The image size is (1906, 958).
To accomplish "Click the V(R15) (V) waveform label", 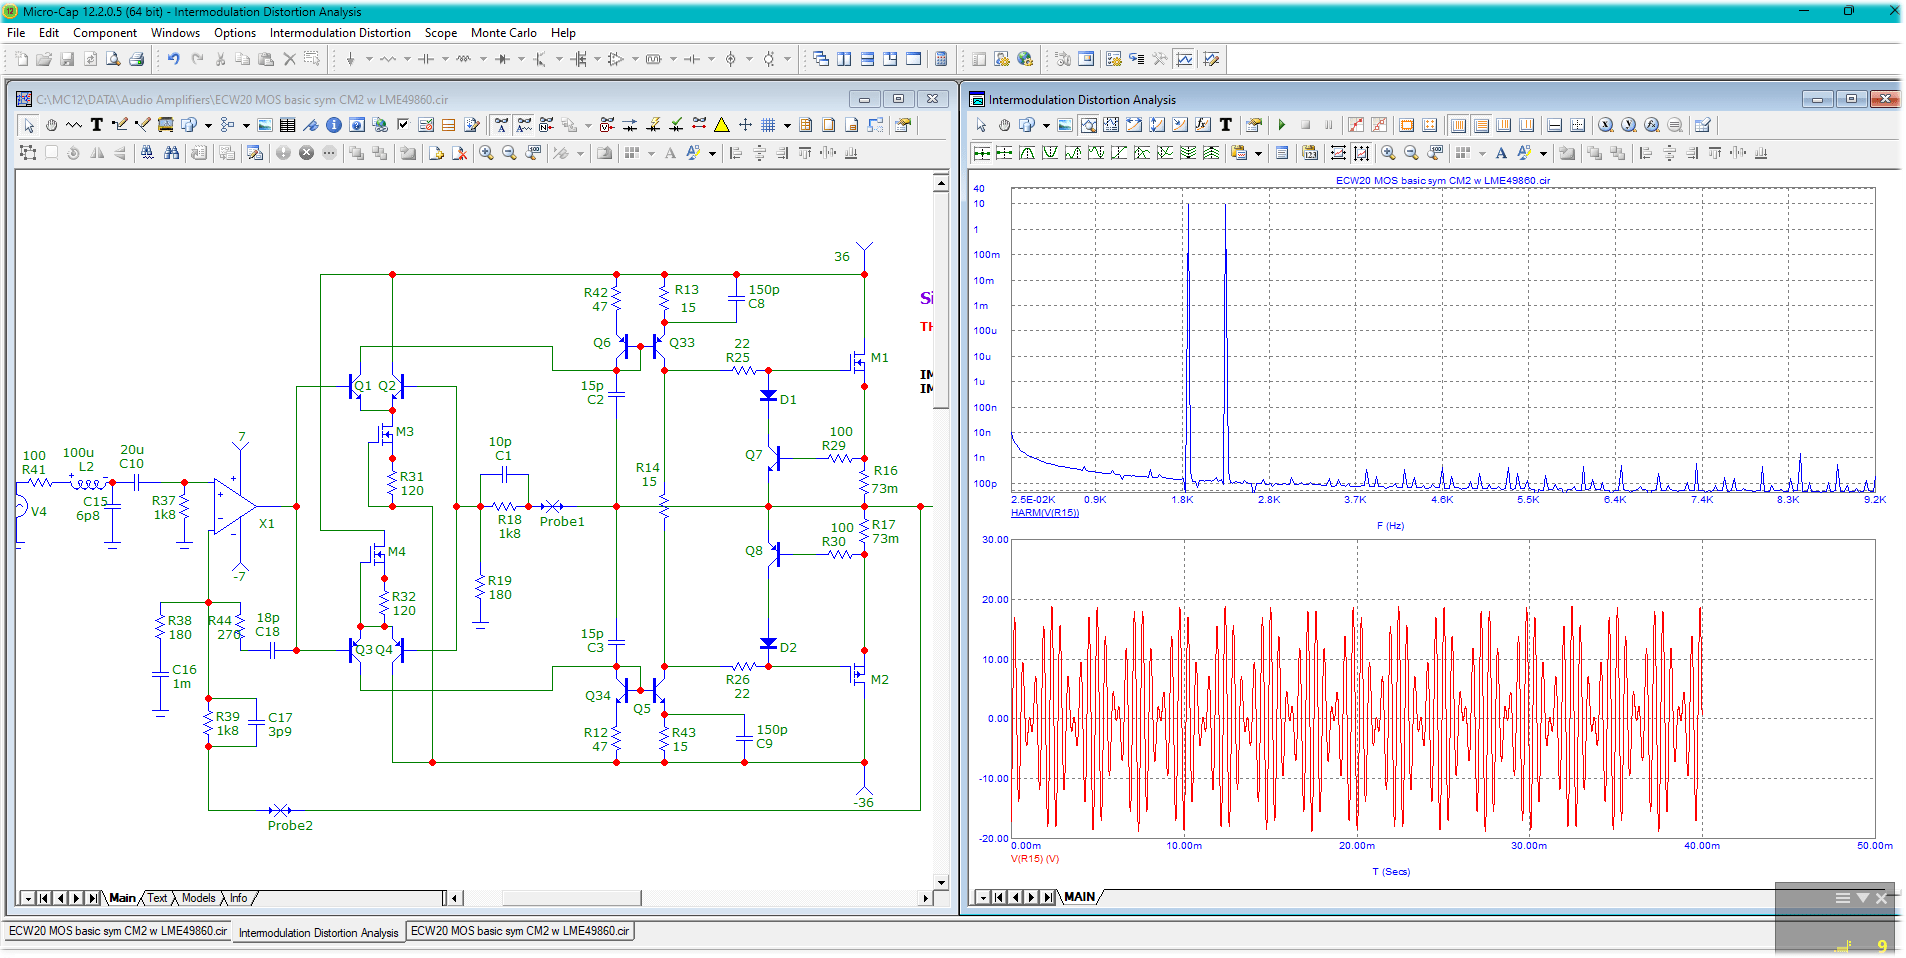I will tap(1035, 859).
